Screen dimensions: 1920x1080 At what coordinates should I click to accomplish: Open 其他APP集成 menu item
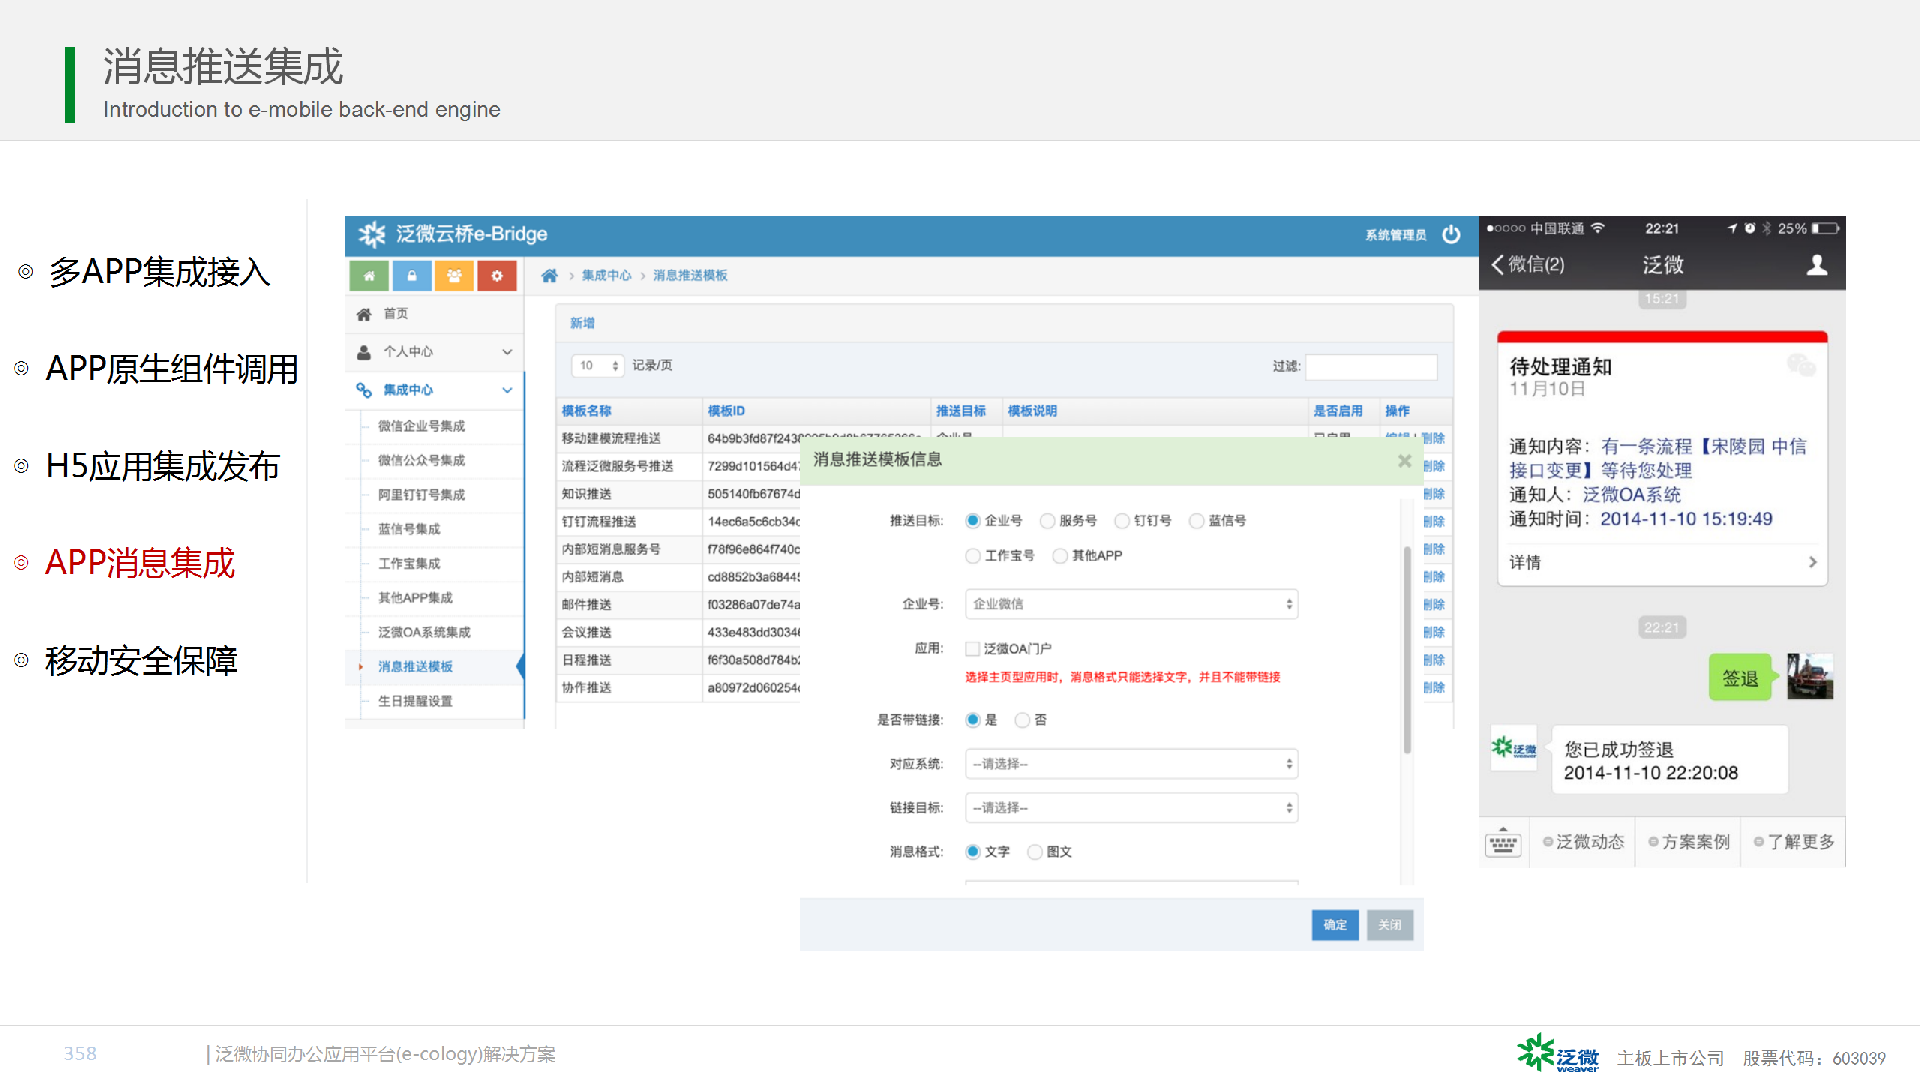coord(415,598)
